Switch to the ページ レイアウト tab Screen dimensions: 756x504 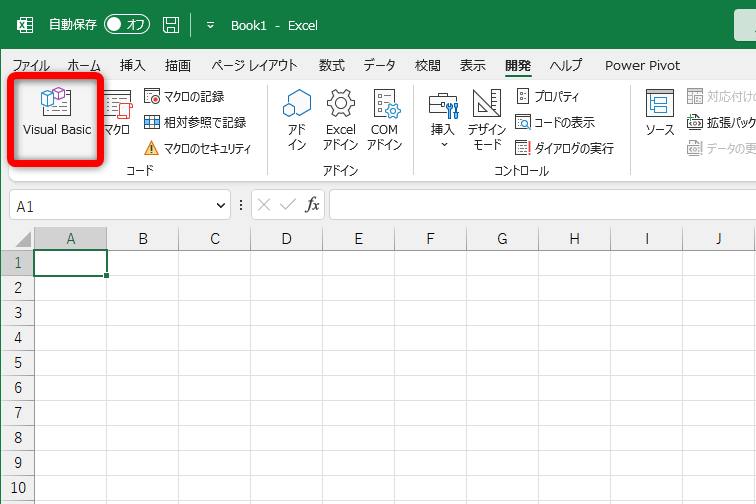click(254, 65)
